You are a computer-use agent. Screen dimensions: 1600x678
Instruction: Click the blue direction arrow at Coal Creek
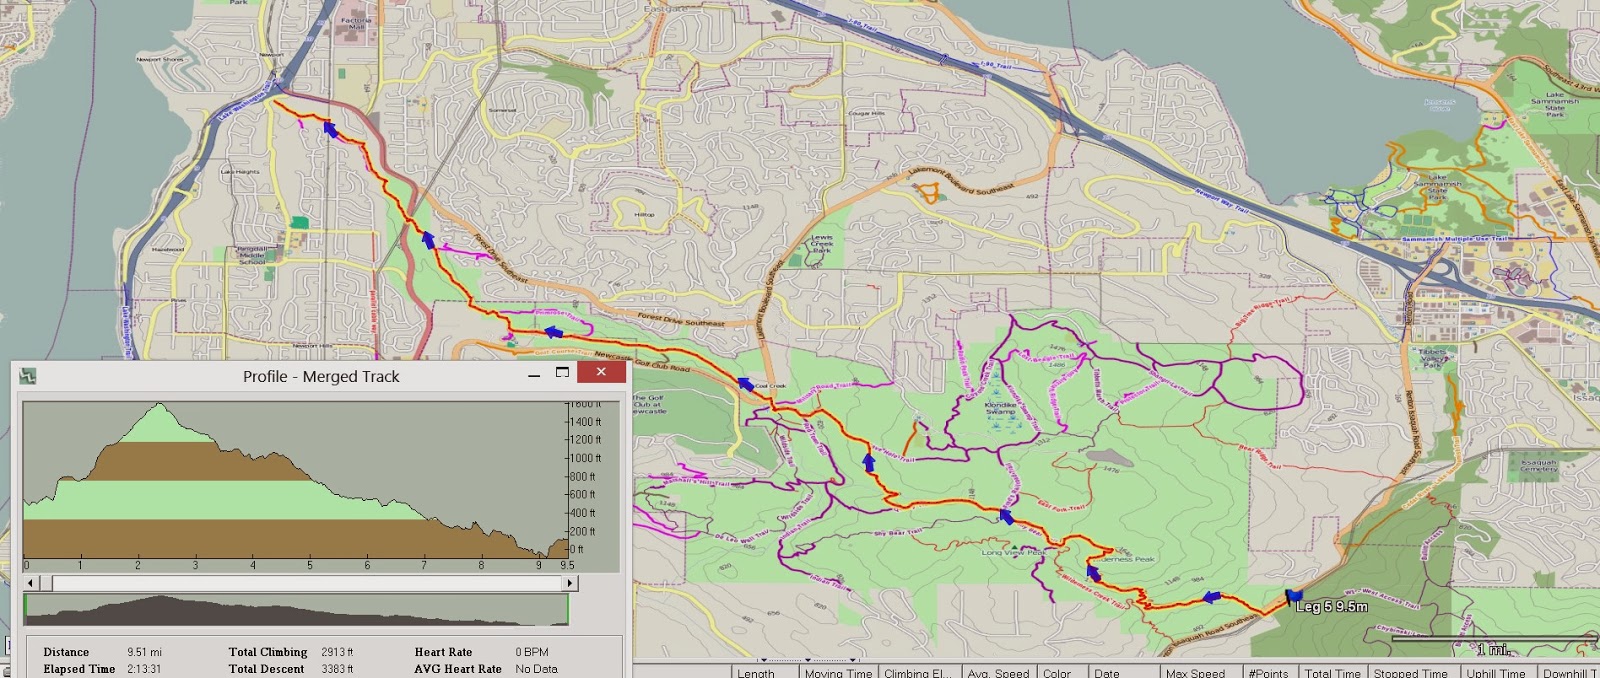[746, 383]
